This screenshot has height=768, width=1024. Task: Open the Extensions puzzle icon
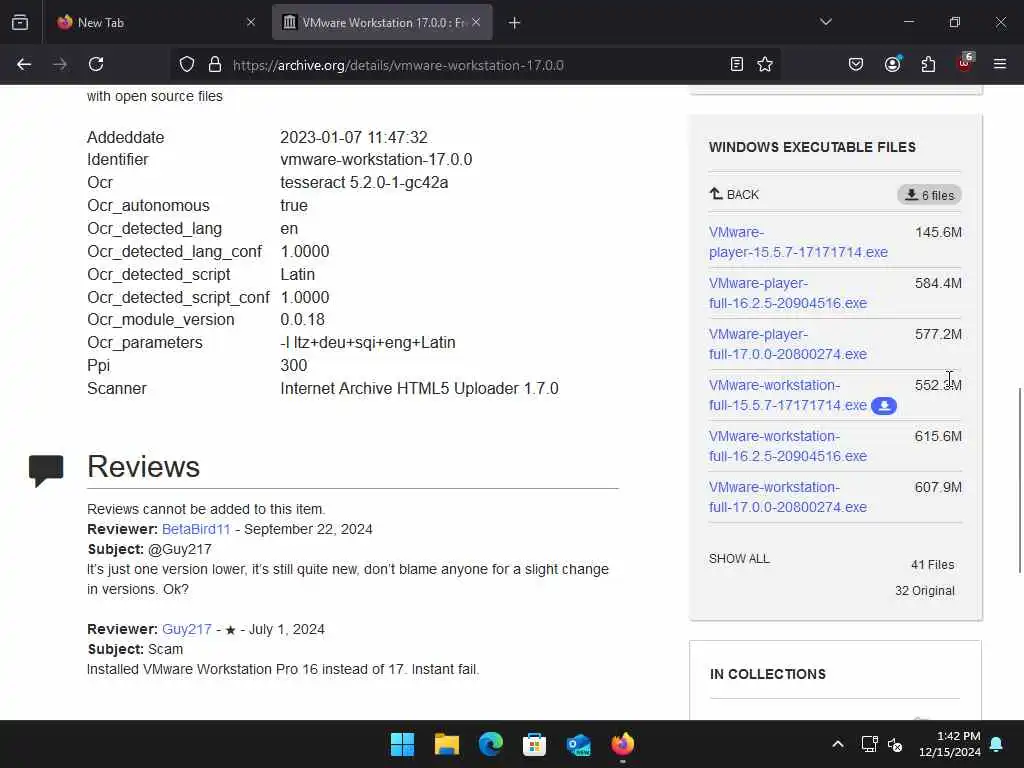tap(928, 64)
